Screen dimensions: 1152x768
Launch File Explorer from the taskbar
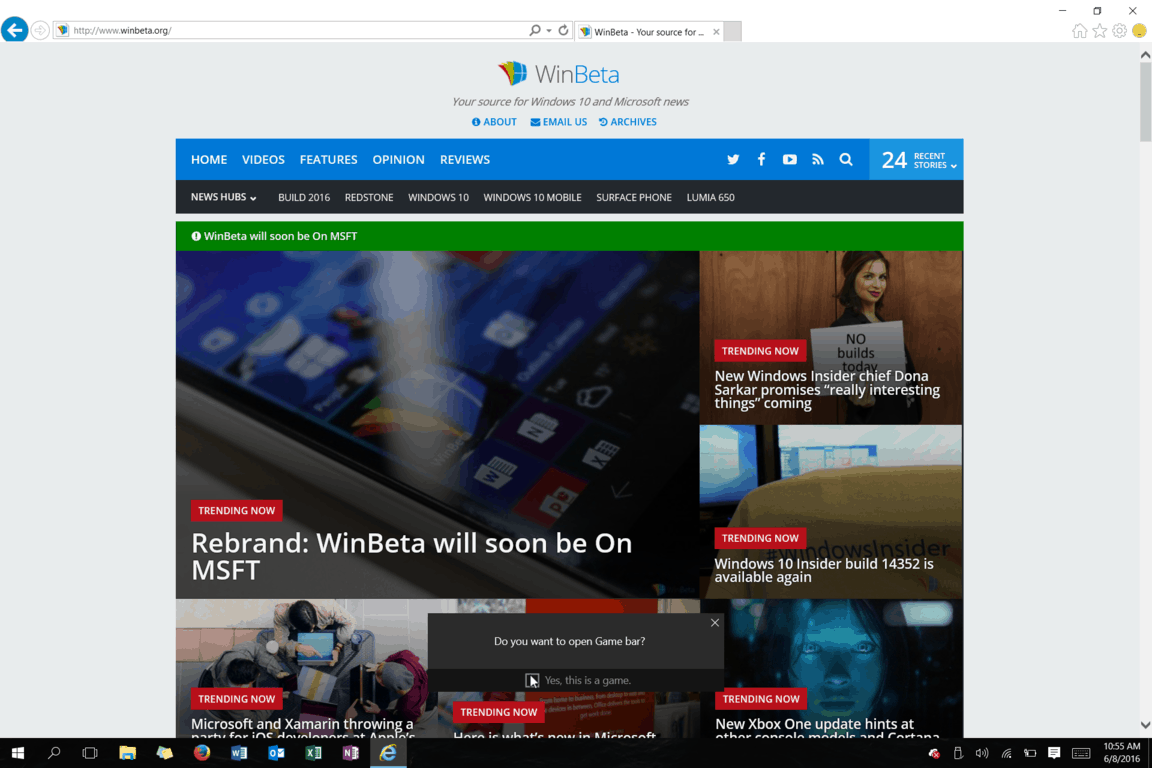(128, 753)
